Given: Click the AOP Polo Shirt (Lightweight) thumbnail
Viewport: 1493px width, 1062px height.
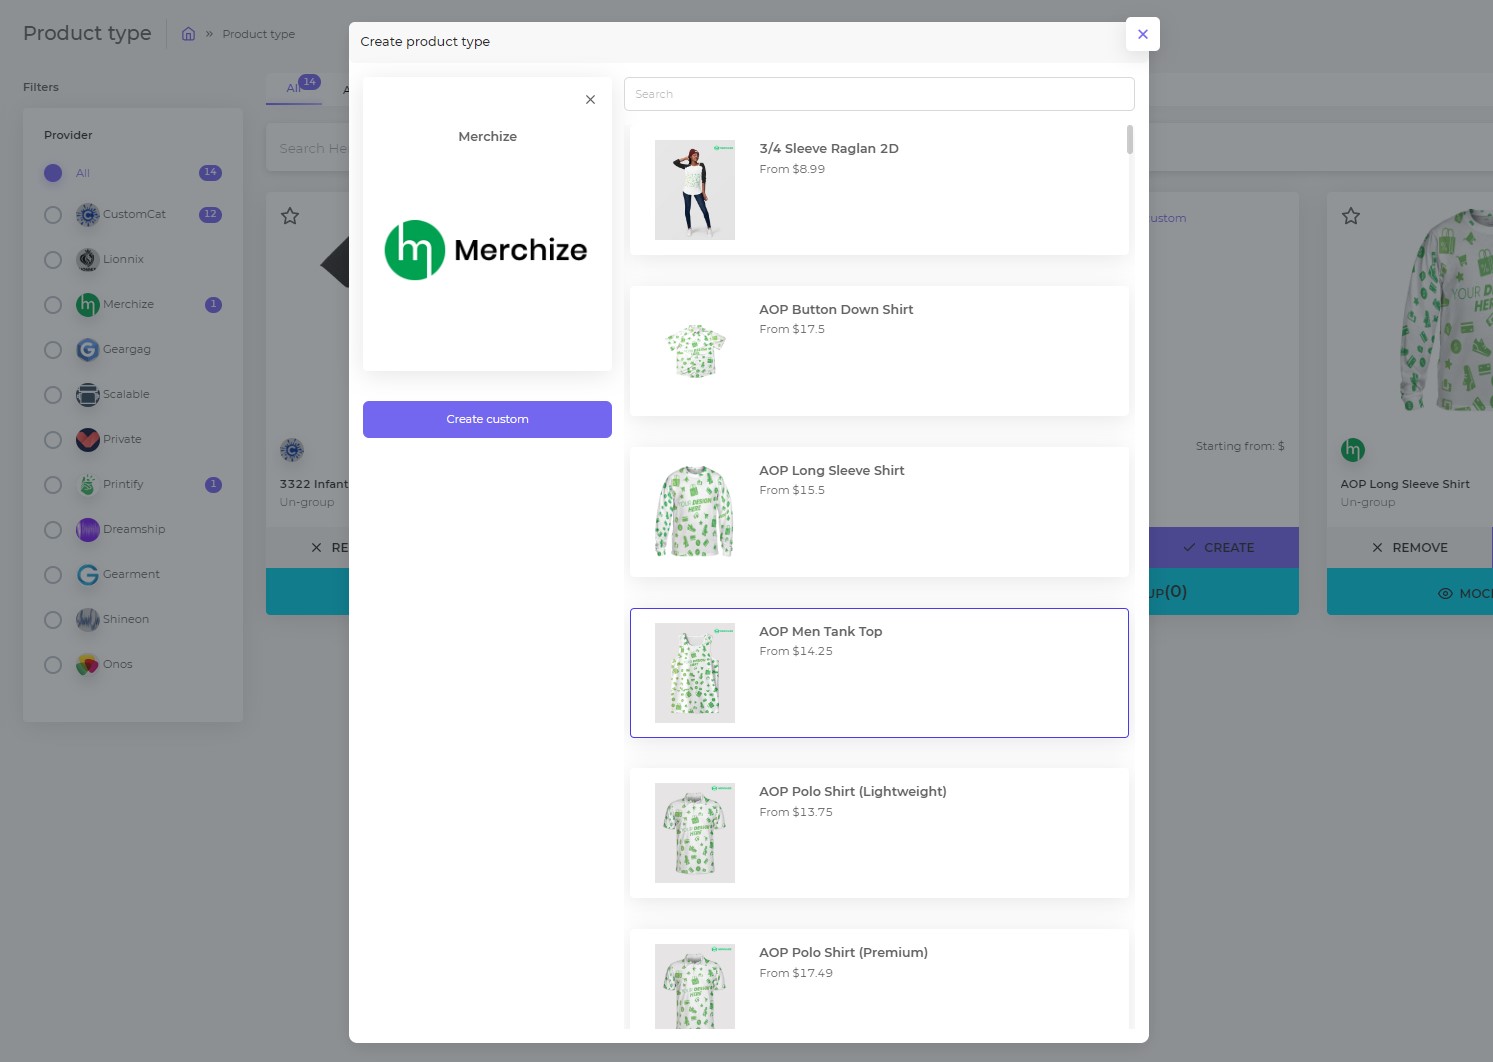Looking at the screenshot, I should (x=695, y=833).
